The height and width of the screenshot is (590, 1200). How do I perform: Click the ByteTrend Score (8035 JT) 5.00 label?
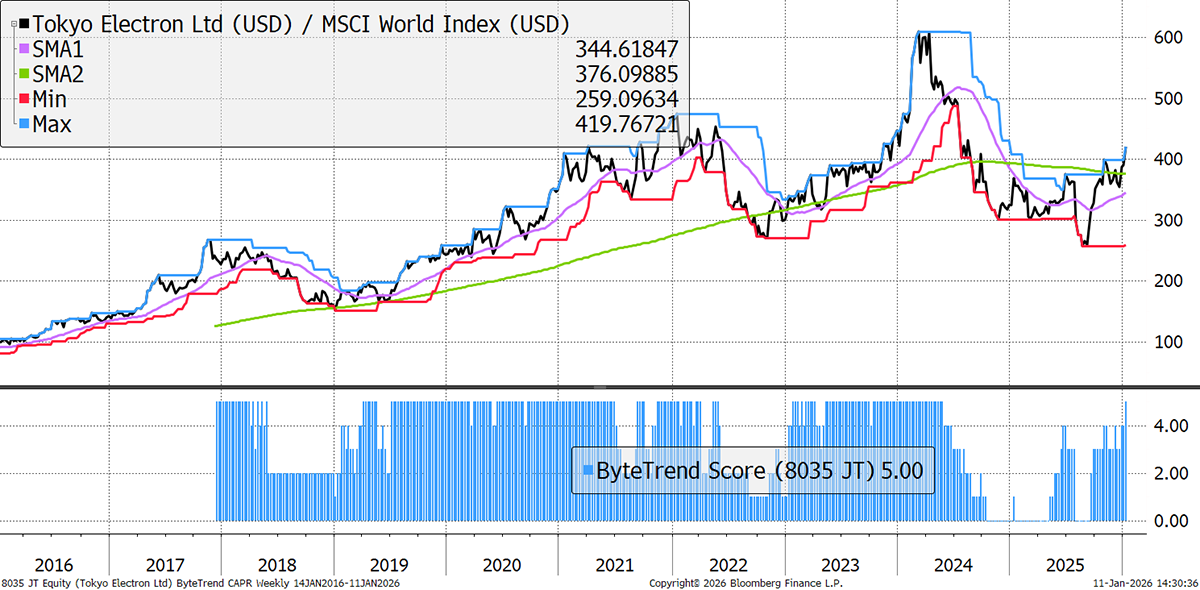[x=759, y=469]
